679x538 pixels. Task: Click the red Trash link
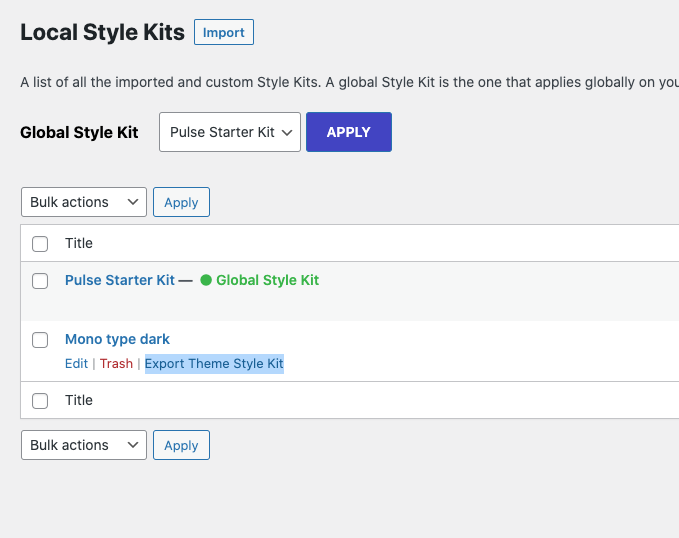[116, 363]
